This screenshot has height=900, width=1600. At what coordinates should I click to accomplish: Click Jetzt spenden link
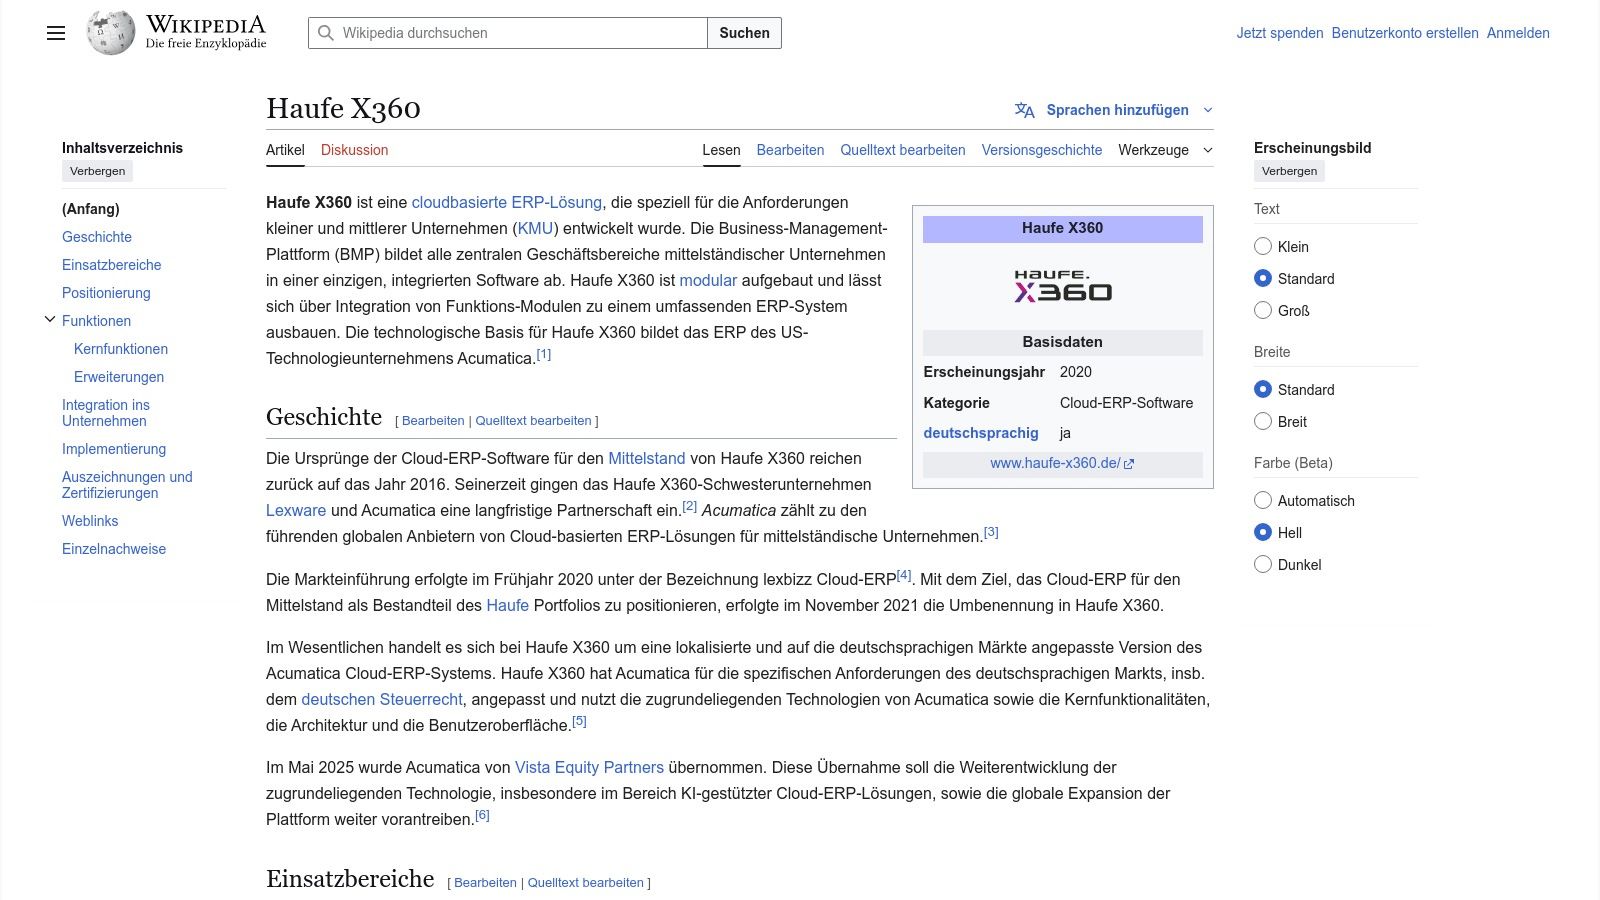pyautogui.click(x=1280, y=33)
